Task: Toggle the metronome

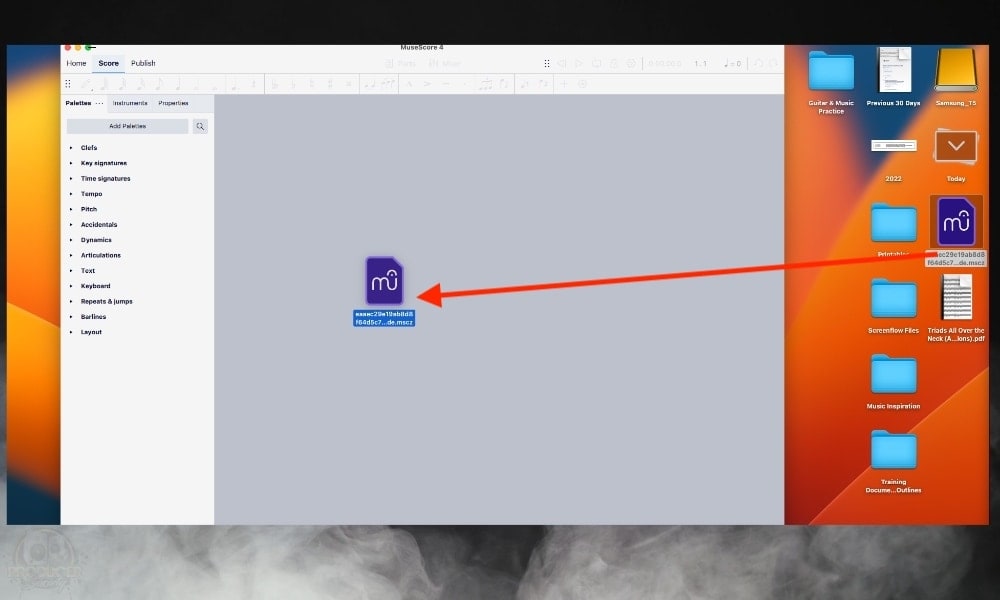Action: [614, 64]
